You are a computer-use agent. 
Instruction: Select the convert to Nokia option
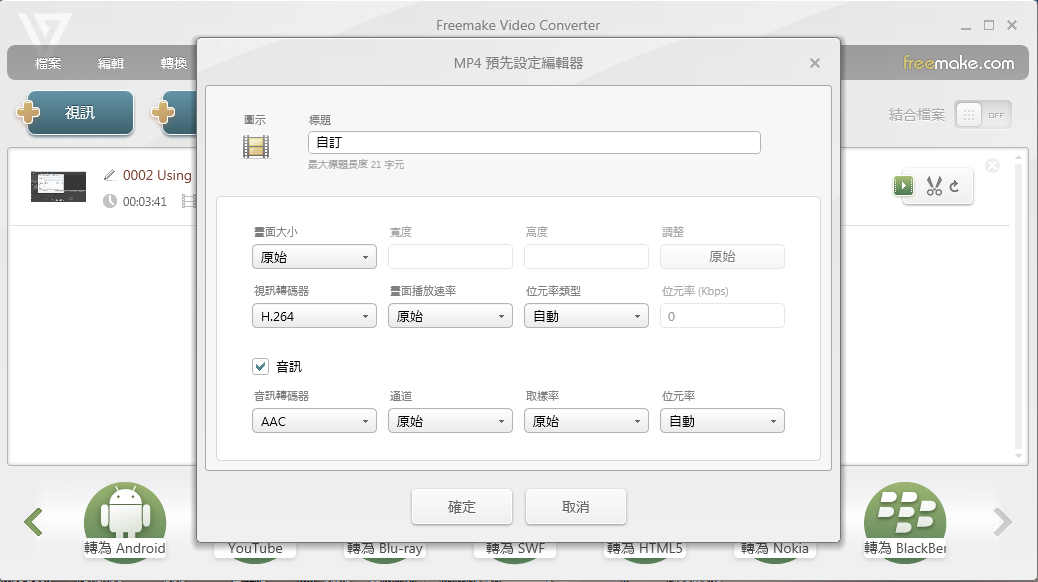[x=775, y=548]
